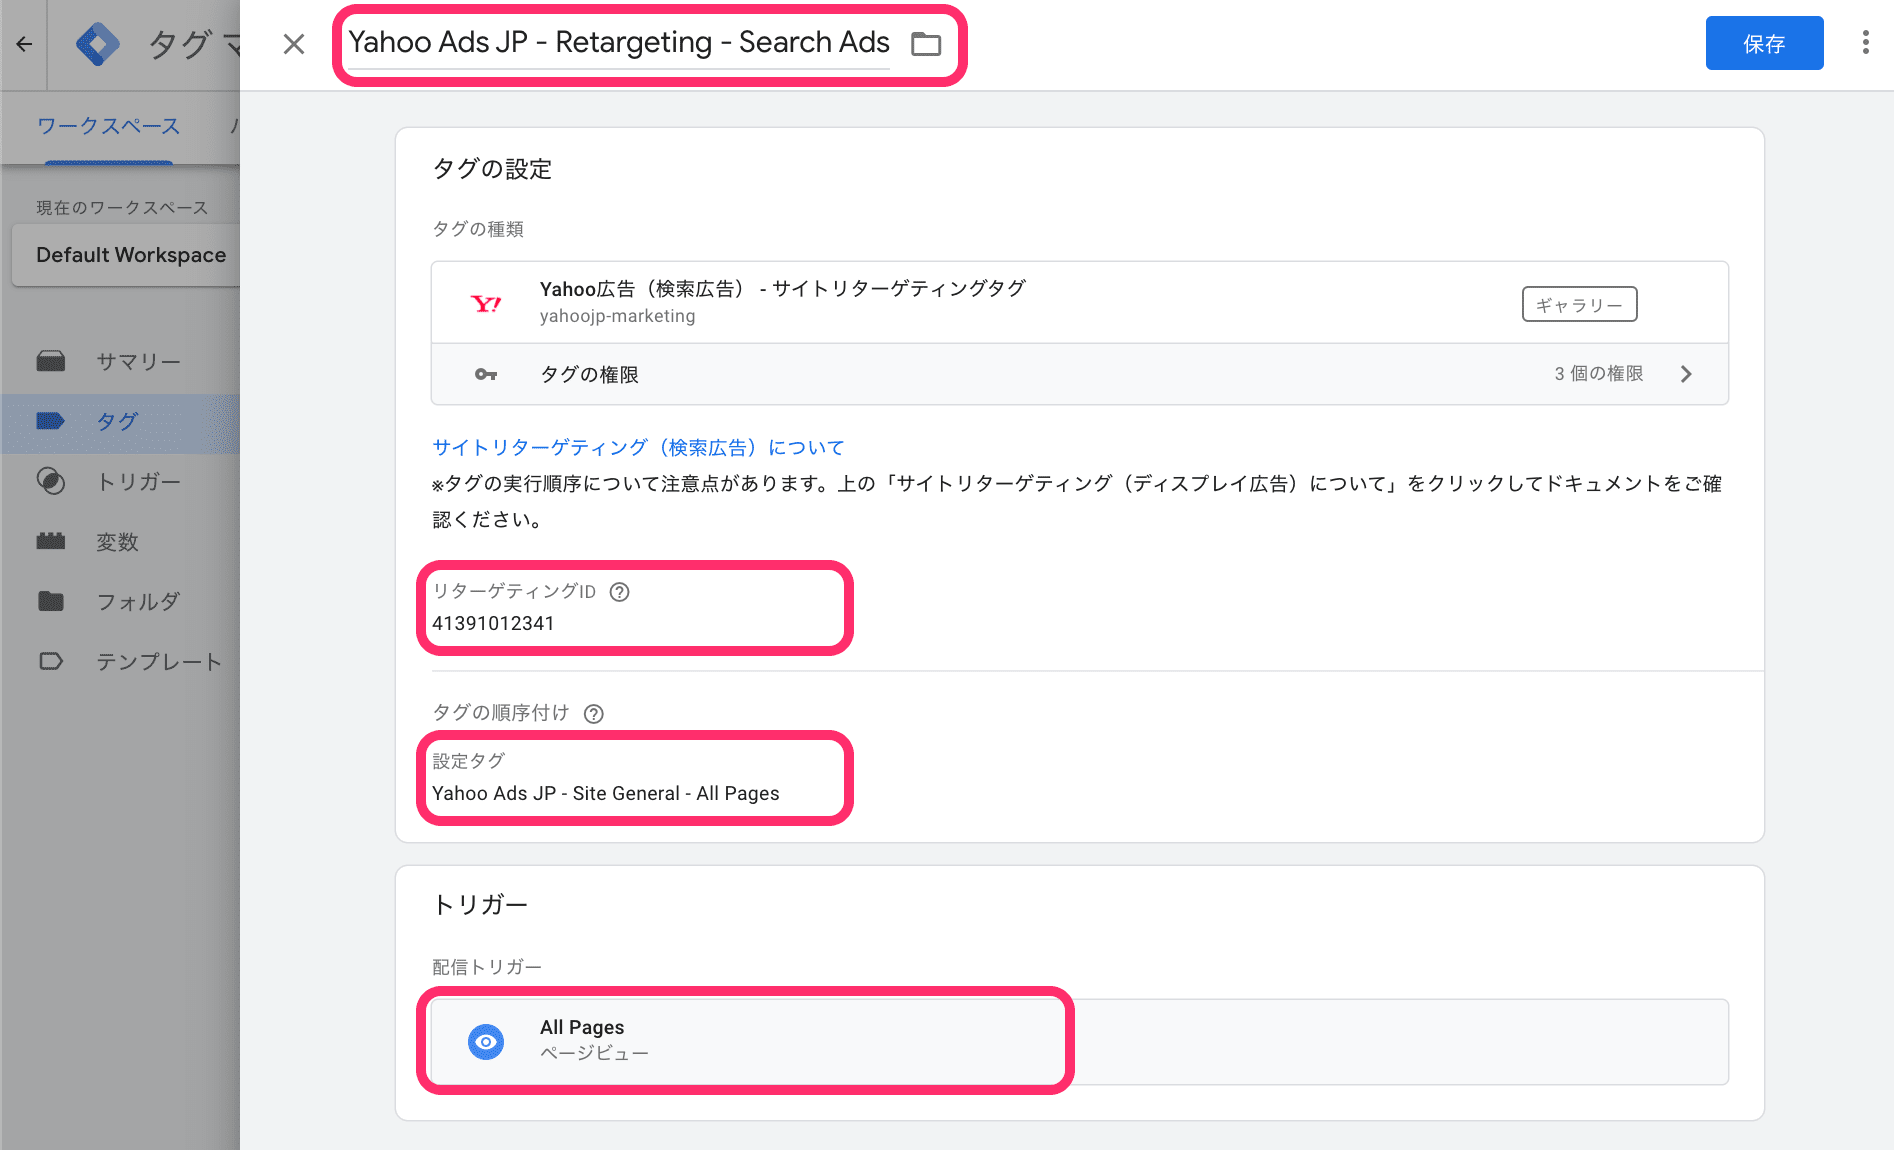Open トリガー in the left sidebar
This screenshot has height=1150, width=1894.
coord(138,482)
